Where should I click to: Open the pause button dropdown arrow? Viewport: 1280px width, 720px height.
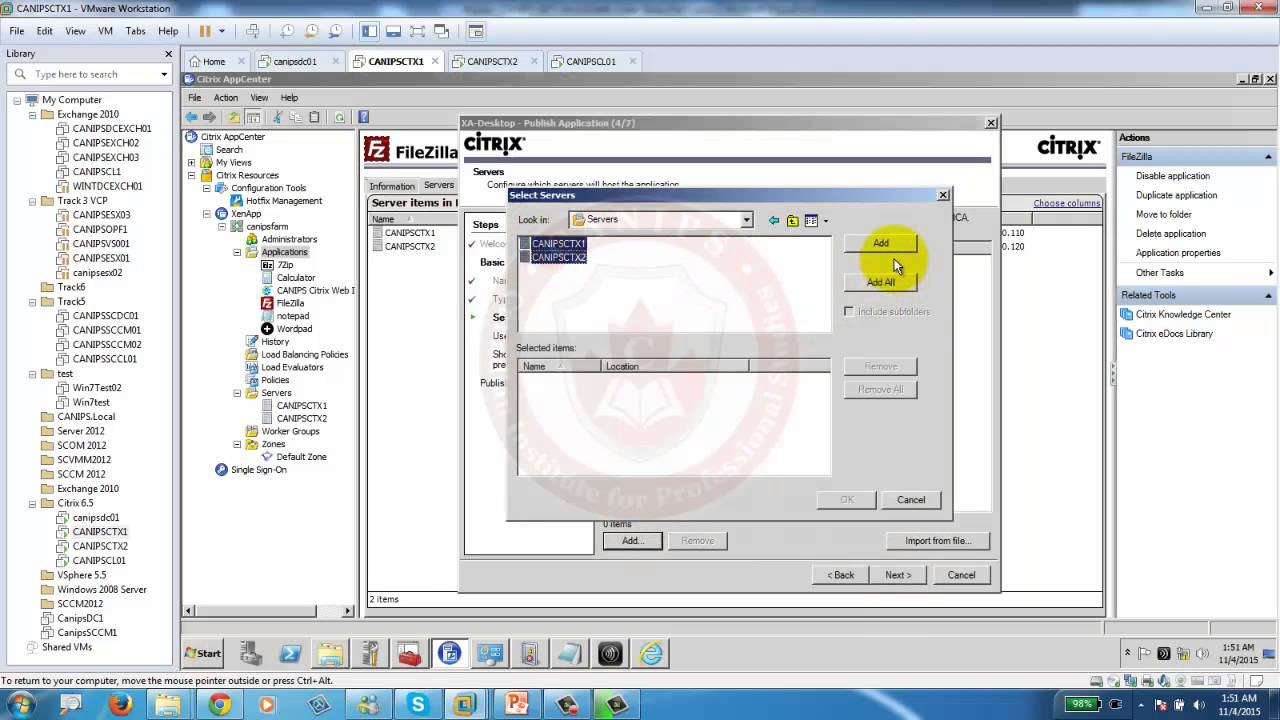[x=222, y=31]
